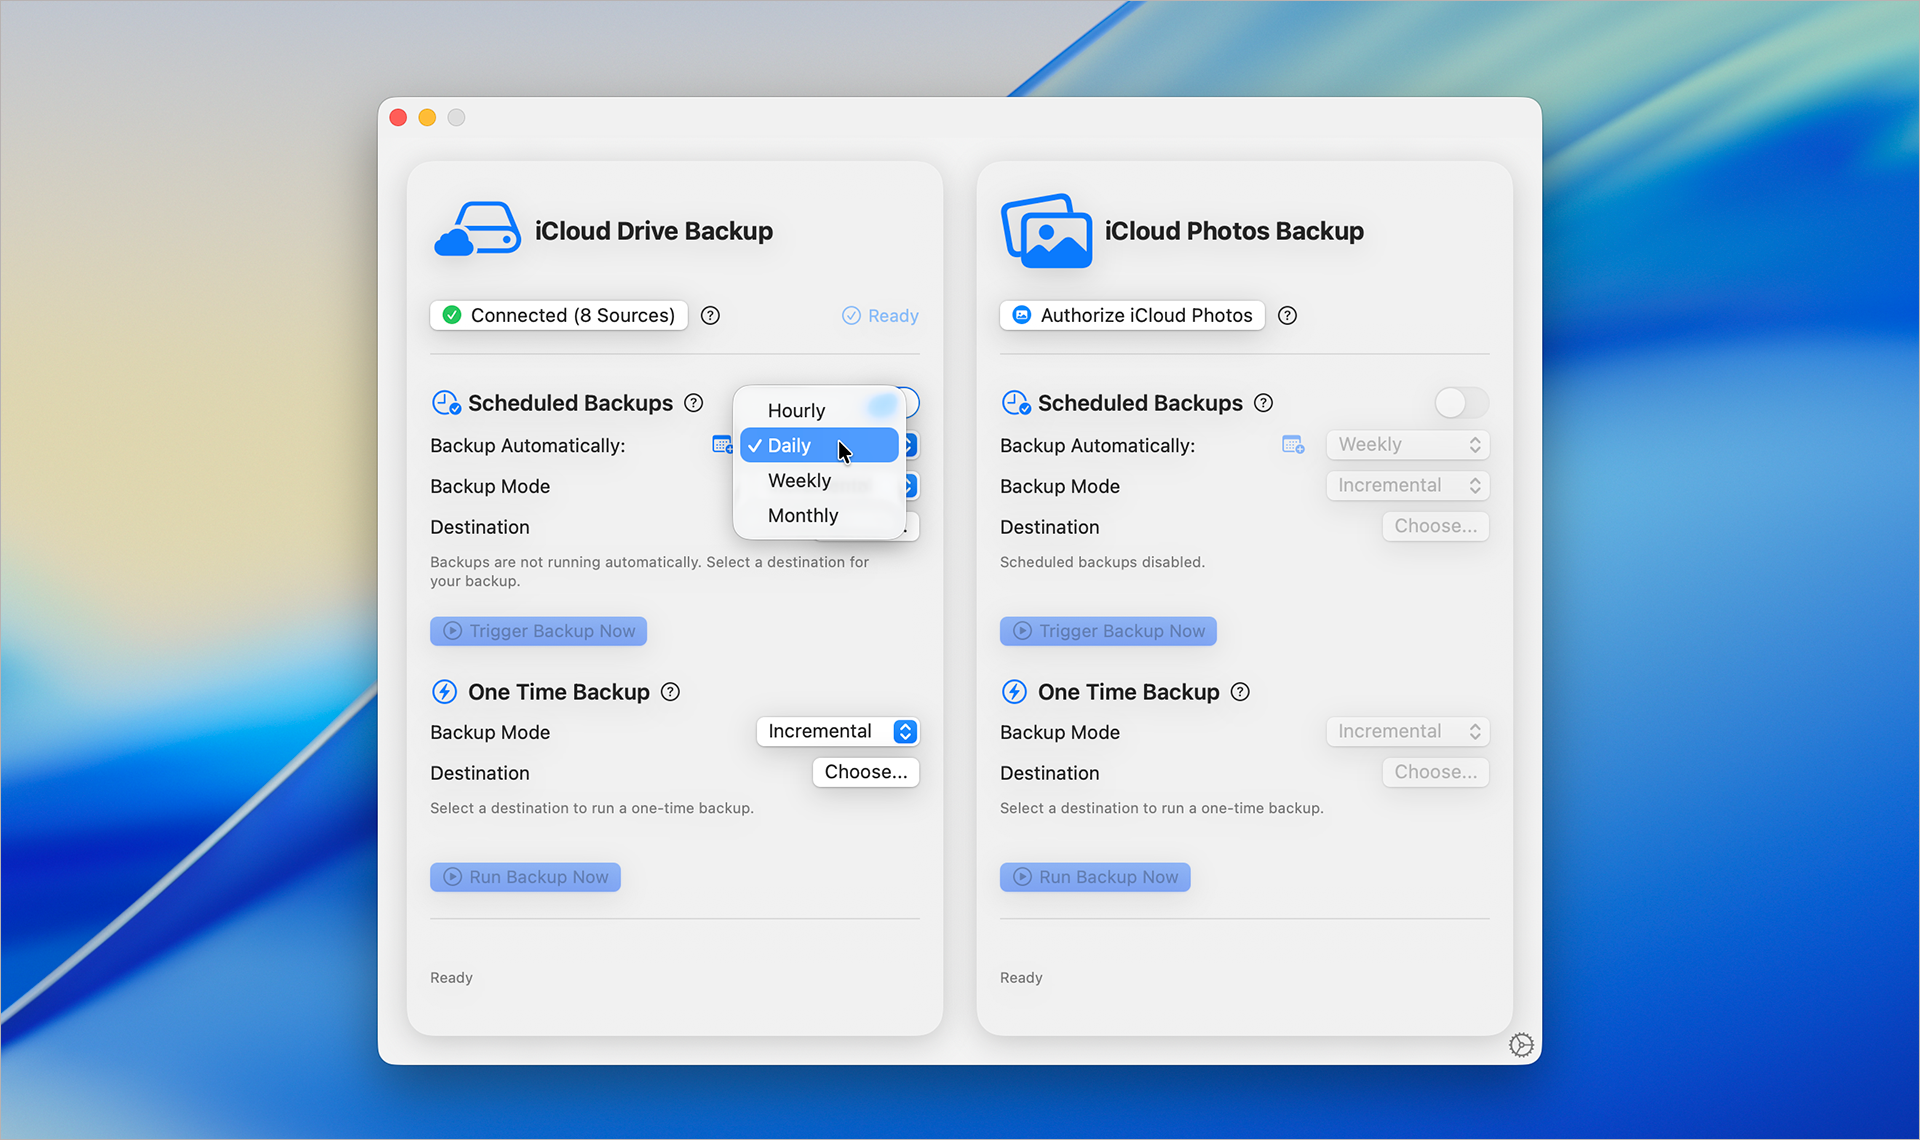Click the iCloud Drive Backup drive icon
Image resolution: width=1920 pixels, height=1140 pixels.
pyautogui.click(x=477, y=230)
